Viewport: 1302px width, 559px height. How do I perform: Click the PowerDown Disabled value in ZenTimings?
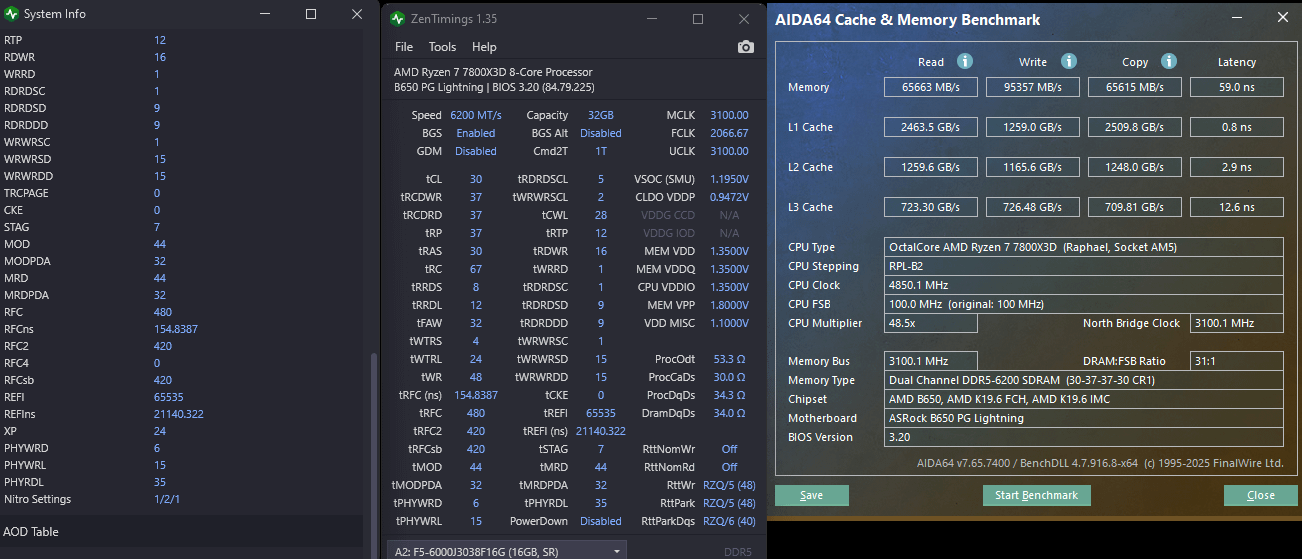point(601,521)
